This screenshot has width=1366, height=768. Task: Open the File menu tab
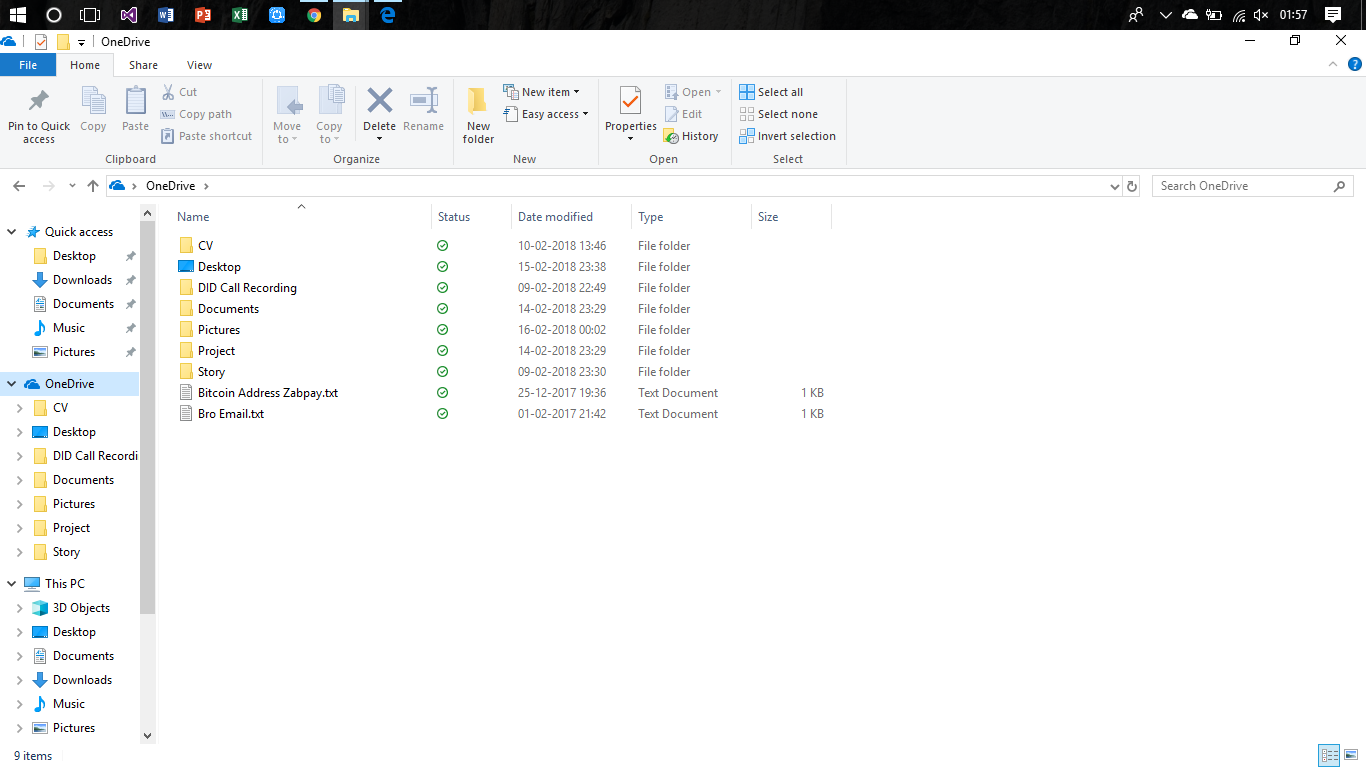point(28,65)
